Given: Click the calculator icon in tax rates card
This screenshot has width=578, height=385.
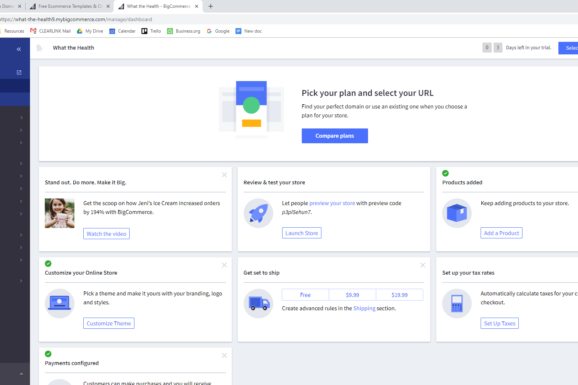Looking at the screenshot, I should coord(457,303).
